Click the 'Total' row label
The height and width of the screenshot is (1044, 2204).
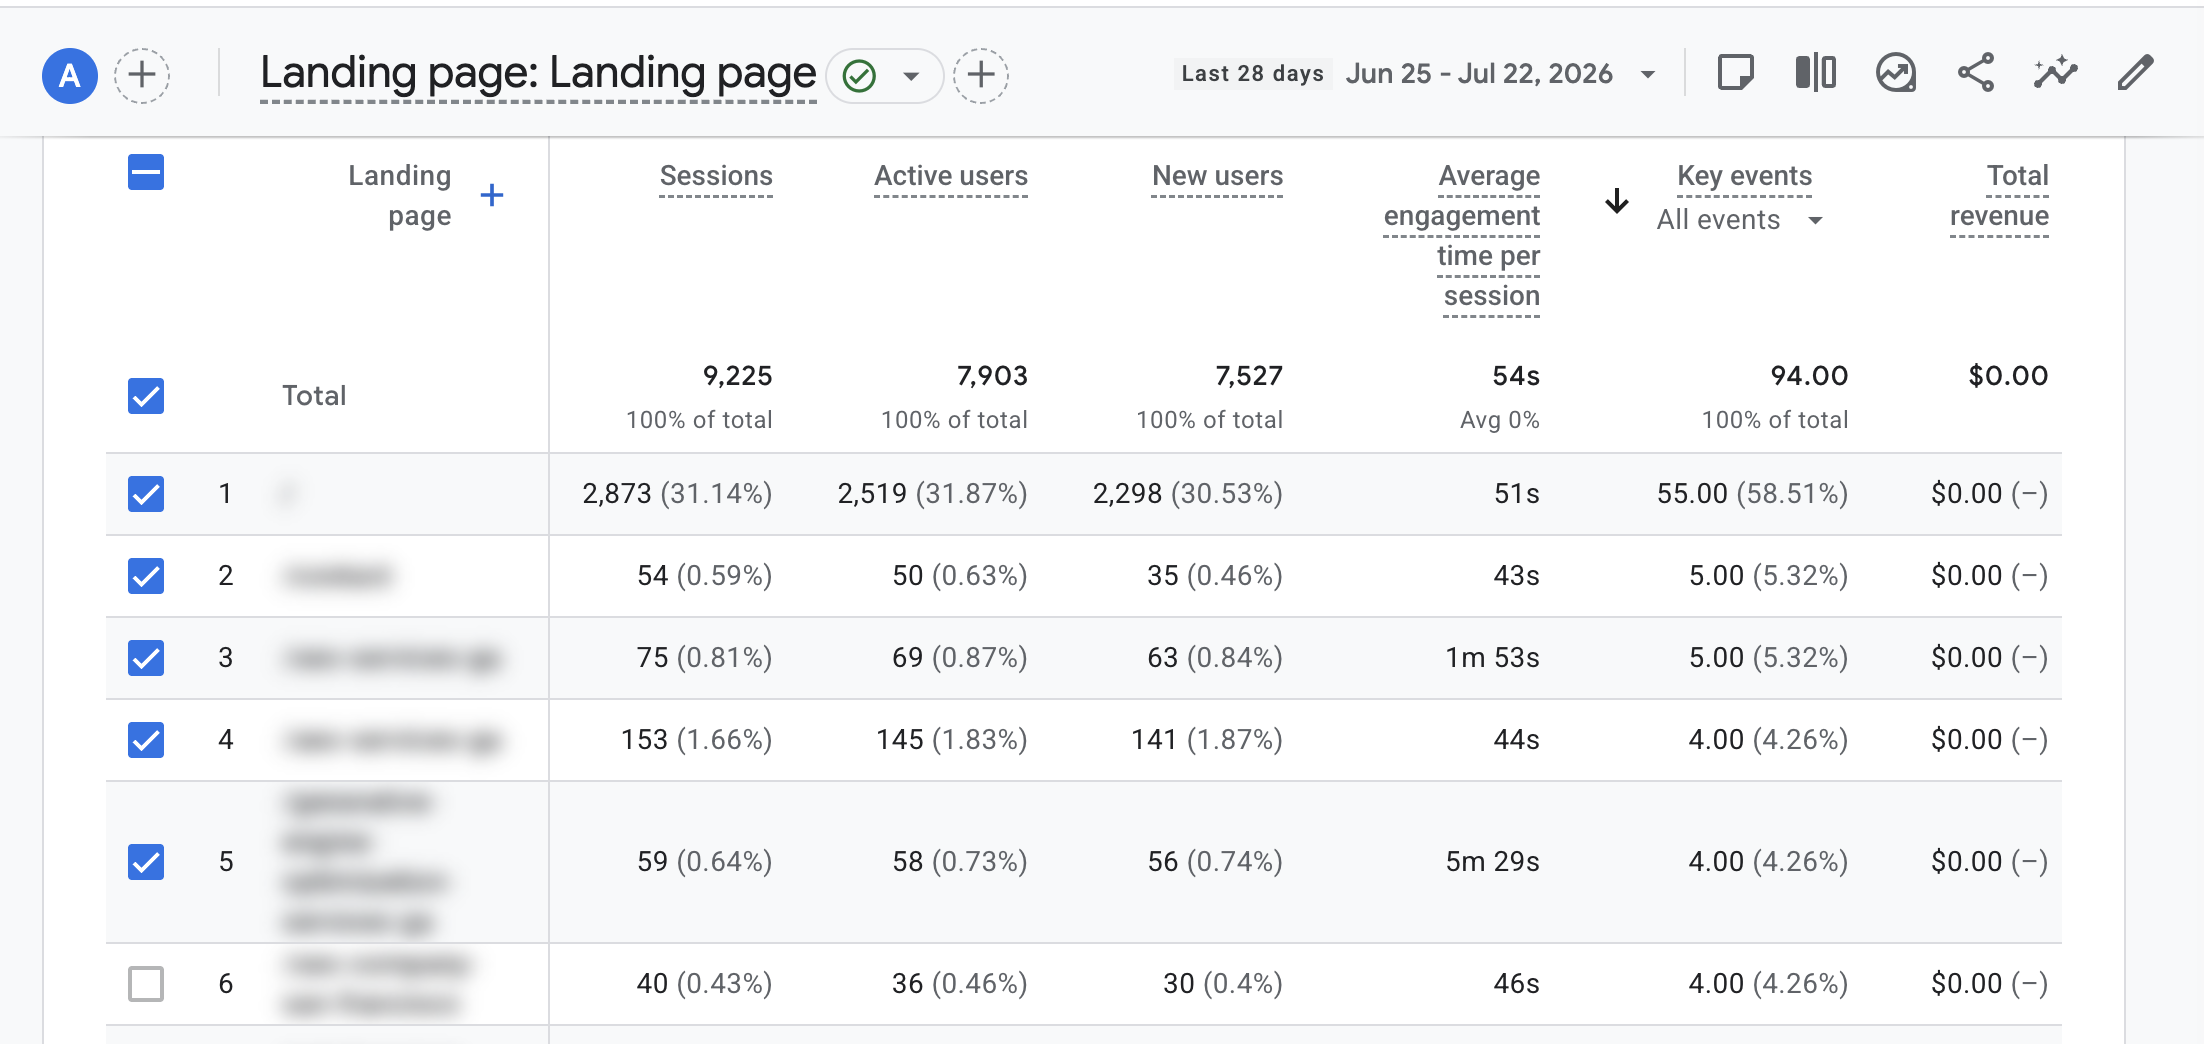point(314,396)
